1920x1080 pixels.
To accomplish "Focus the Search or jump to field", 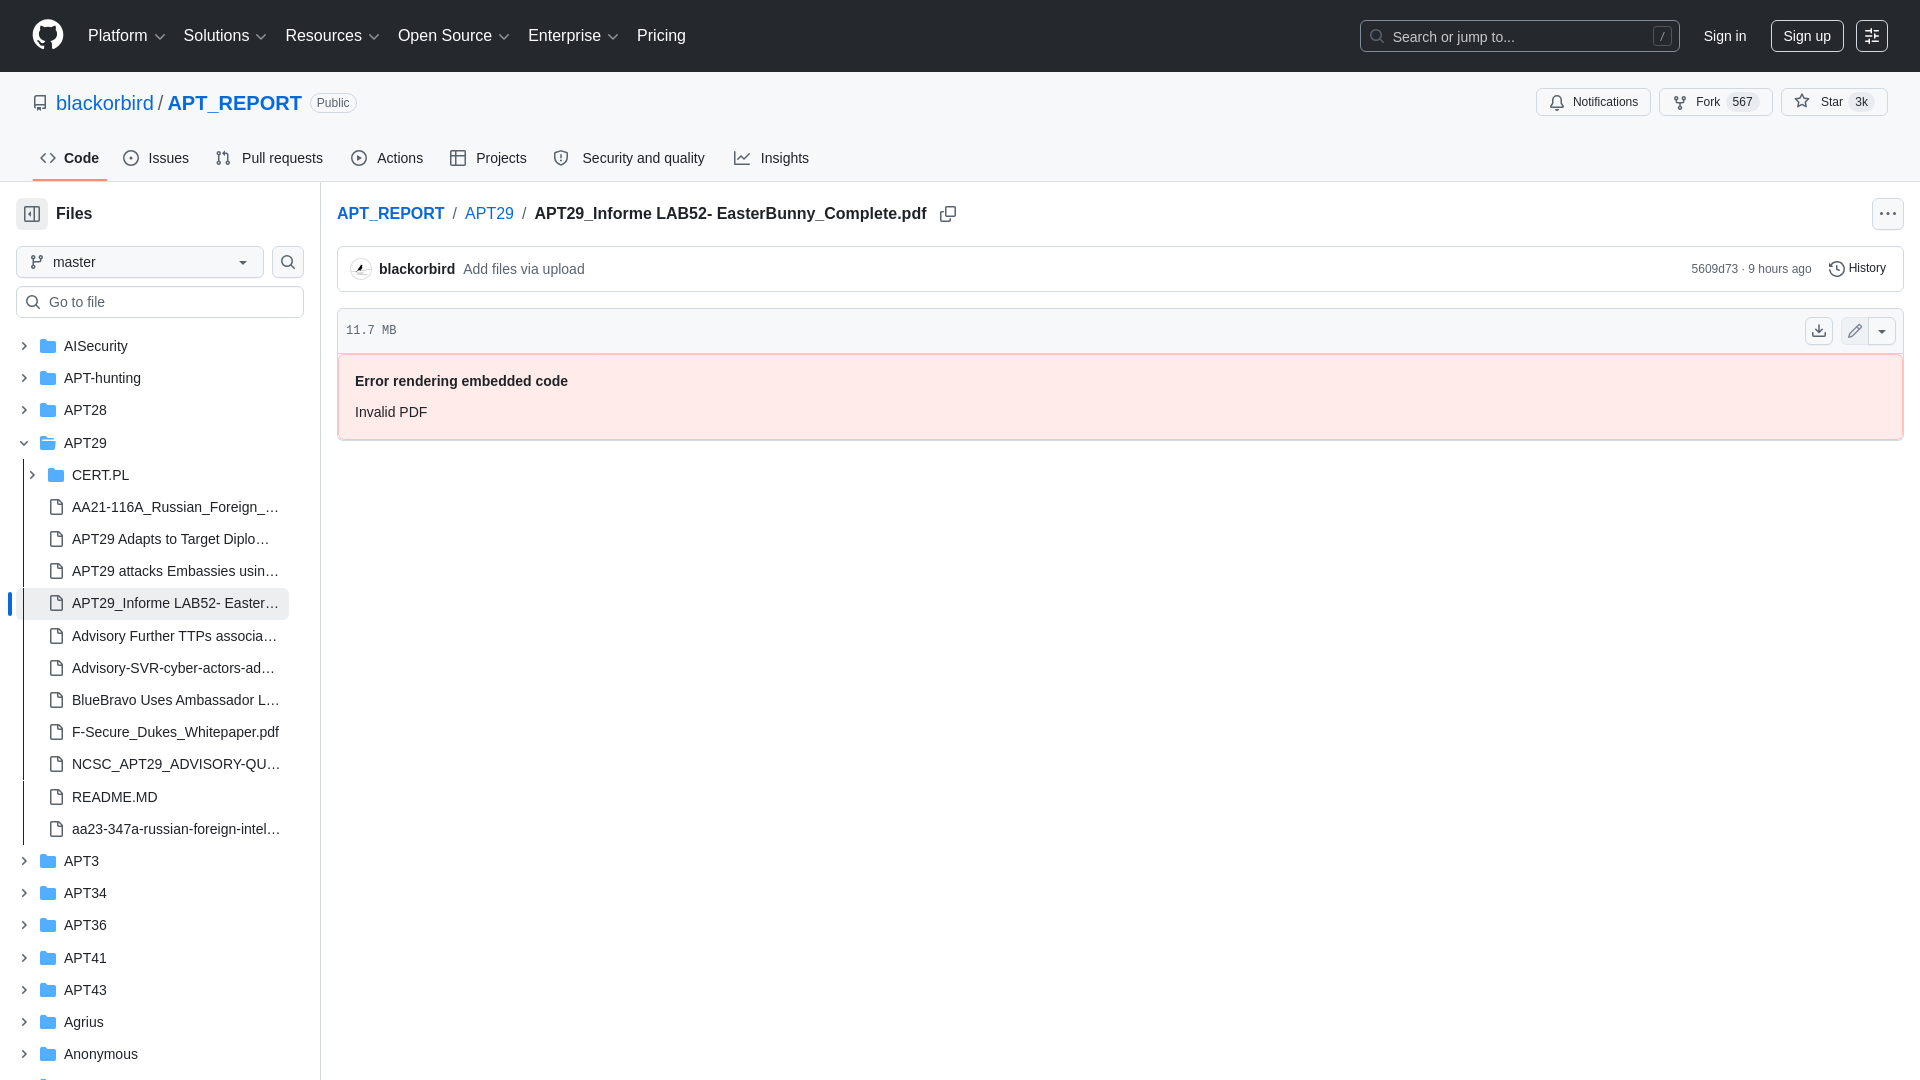I will pos(1519,36).
